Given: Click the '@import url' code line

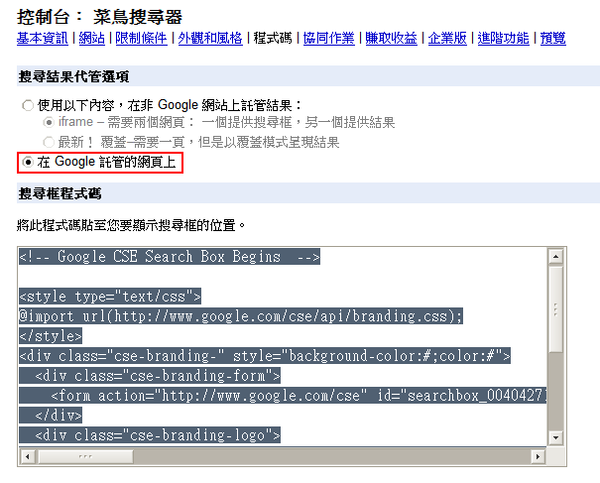Looking at the screenshot, I should (241, 316).
